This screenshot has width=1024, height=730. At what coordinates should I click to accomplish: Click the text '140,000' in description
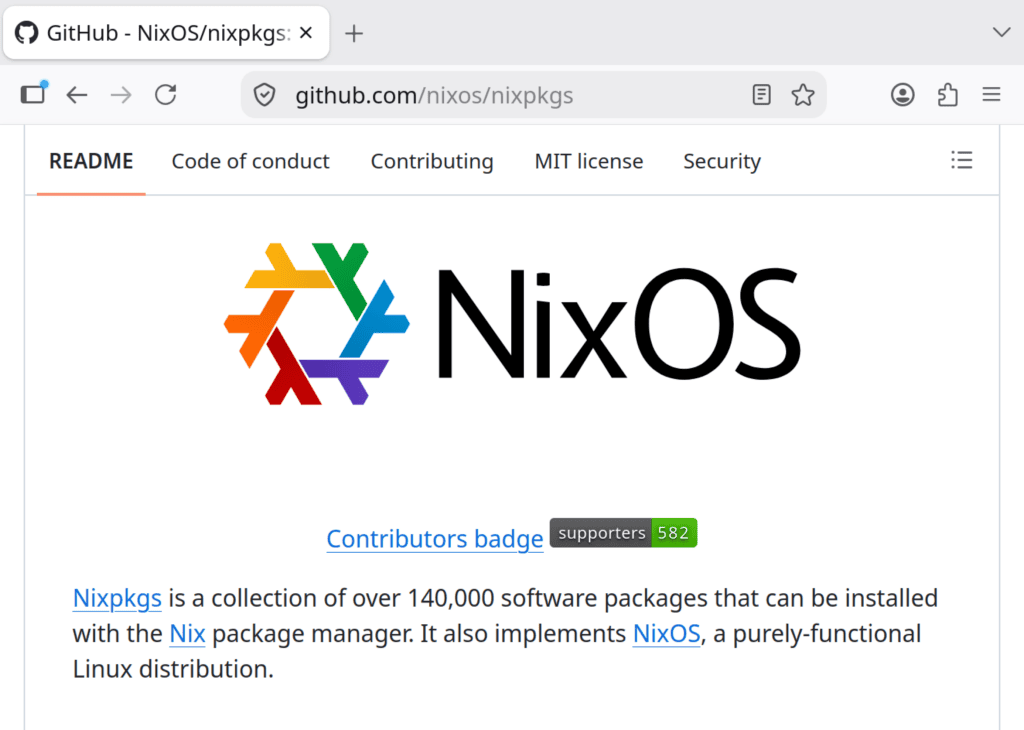tap(451, 598)
